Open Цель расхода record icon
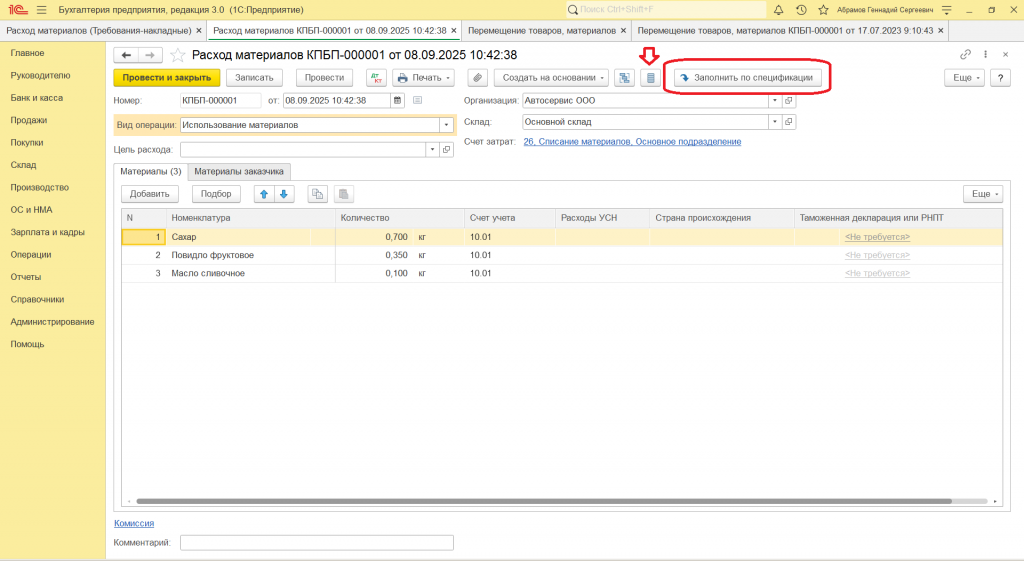1024x561 pixels. [x=447, y=150]
